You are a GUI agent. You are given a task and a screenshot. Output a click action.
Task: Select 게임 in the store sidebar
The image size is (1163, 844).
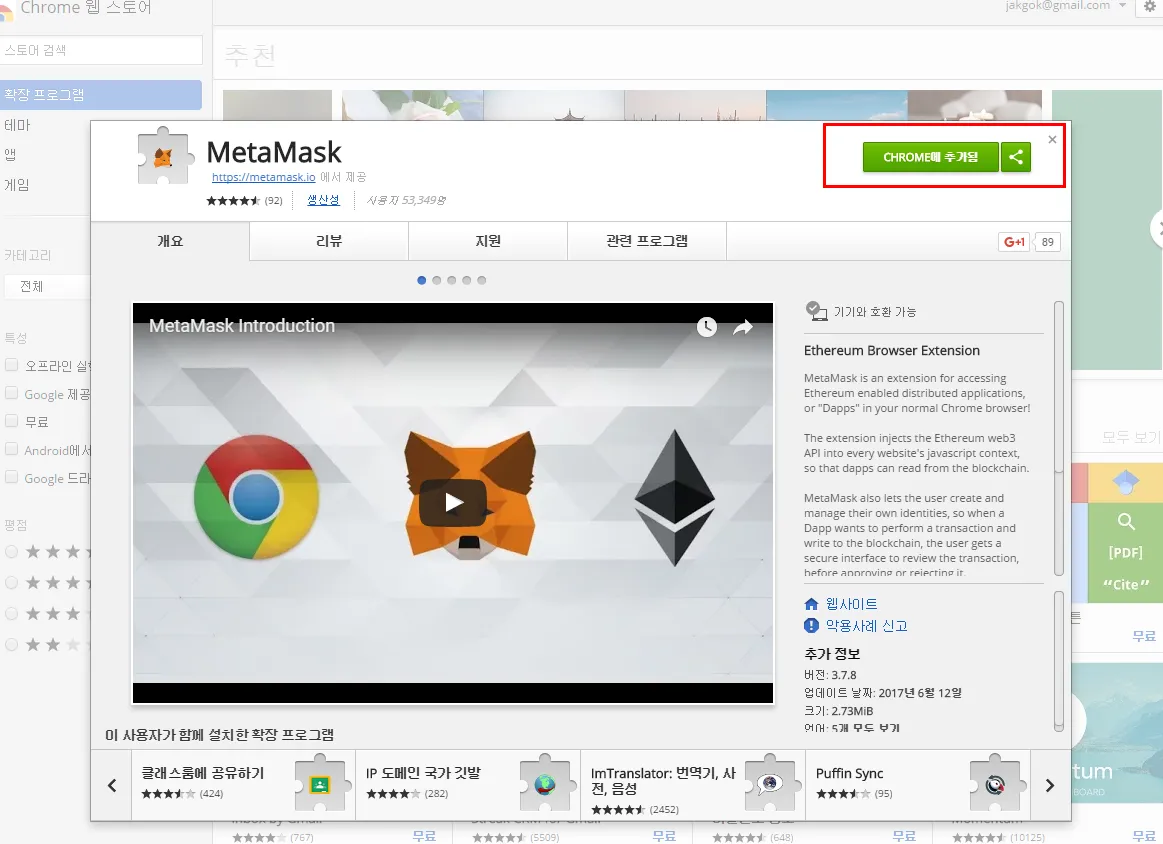(x=17, y=185)
